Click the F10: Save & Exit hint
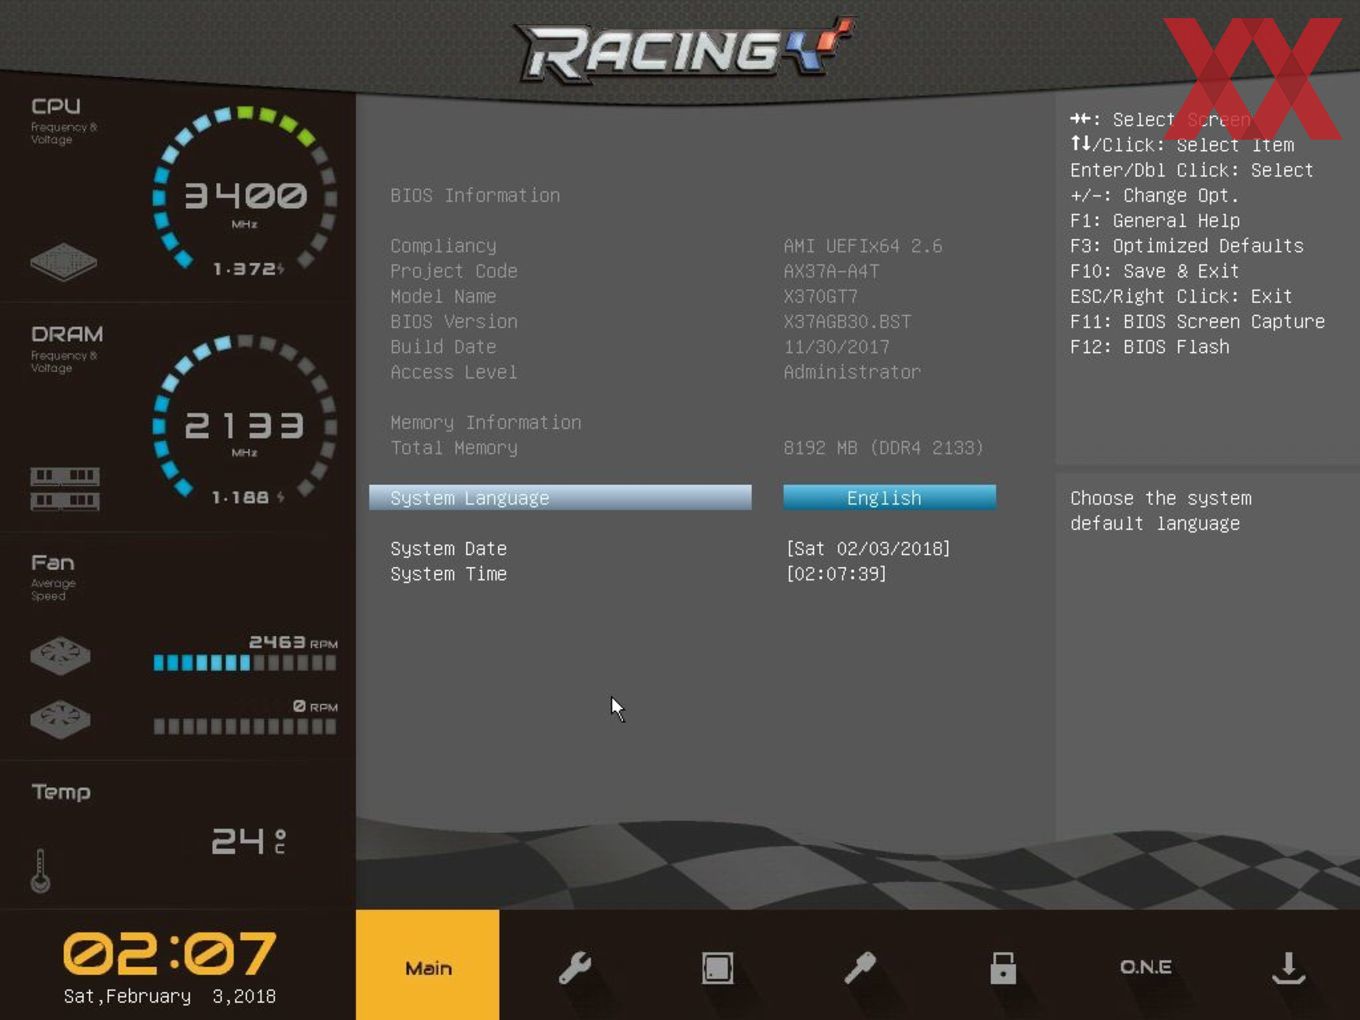This screenshot has height=1020, width=1360. pos(1154,271)
